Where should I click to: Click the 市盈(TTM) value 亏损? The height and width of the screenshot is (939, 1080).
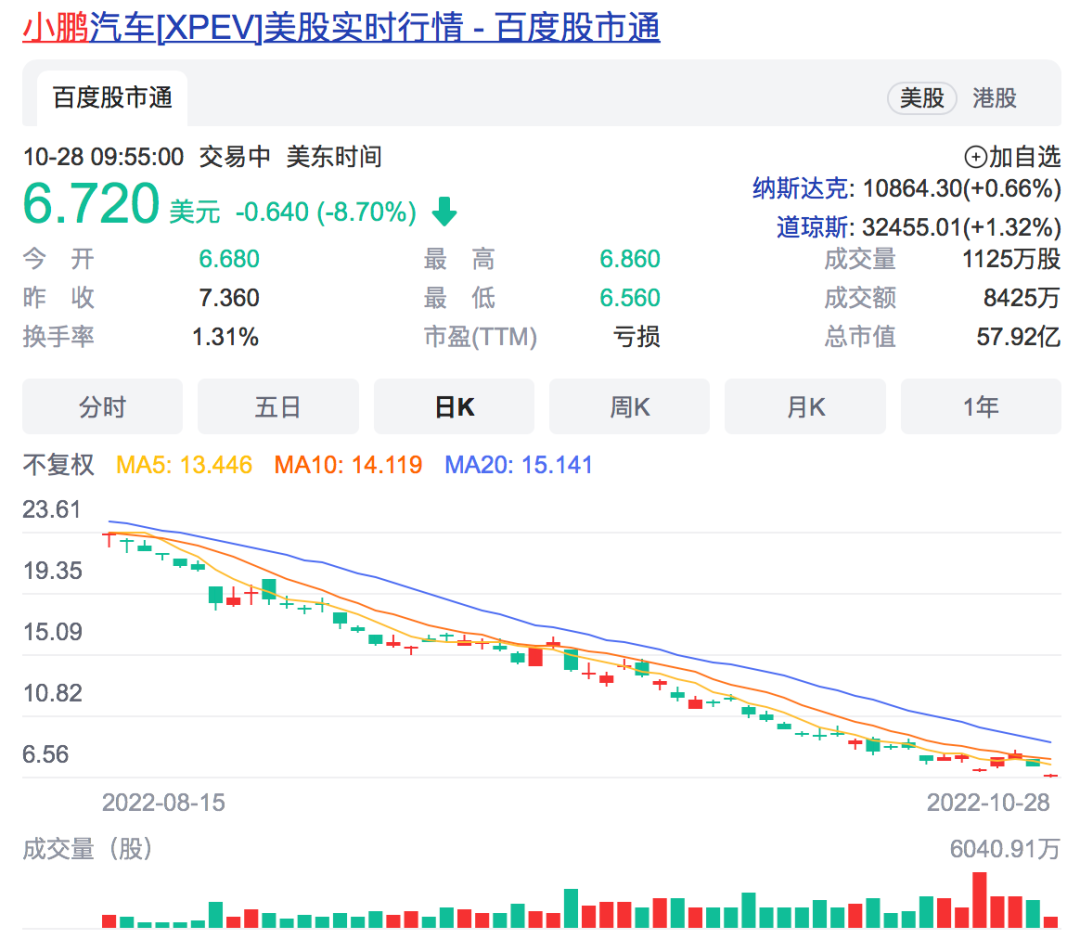point(636,337)
